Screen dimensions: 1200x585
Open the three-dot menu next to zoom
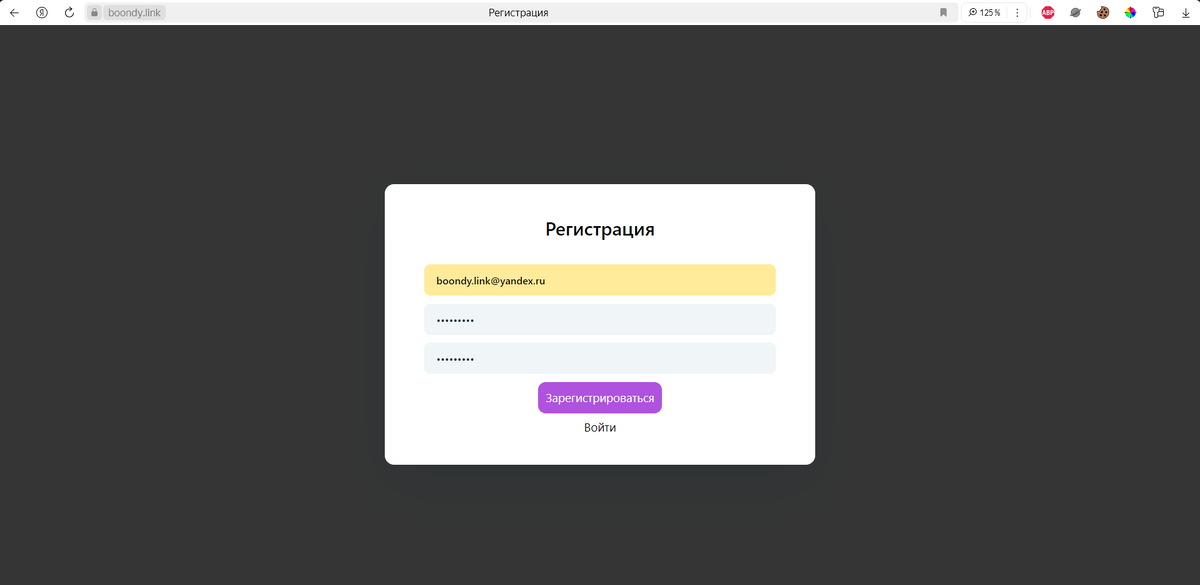coord(1017,13)
